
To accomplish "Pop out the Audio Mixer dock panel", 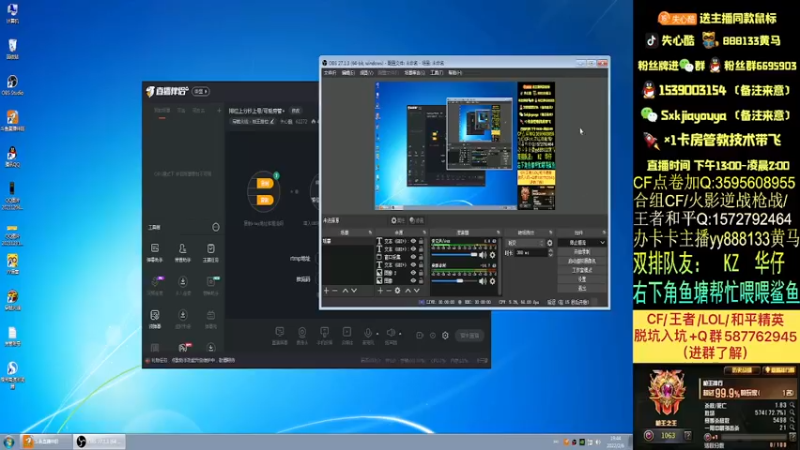I will pos(498,233).
